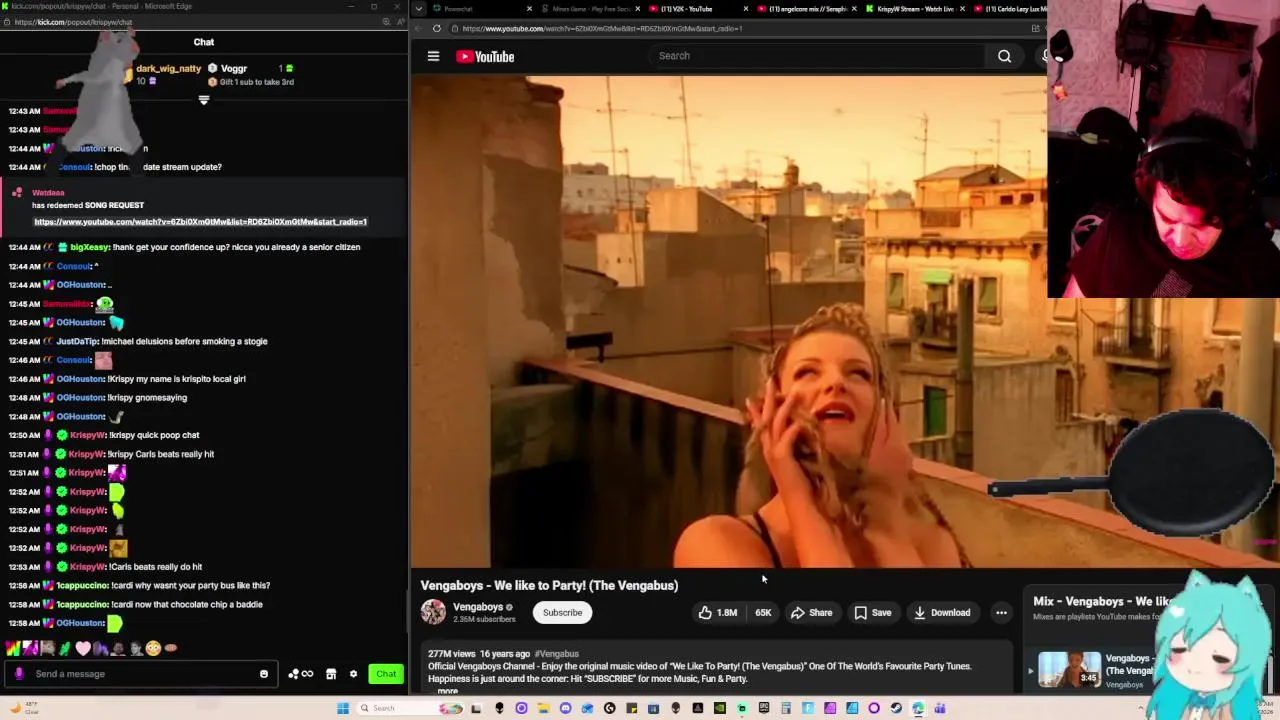Viewport: 1280px width, 720px height.
Task: Open the song request YouTube link in chat
Action: click(x=200, y=221)
